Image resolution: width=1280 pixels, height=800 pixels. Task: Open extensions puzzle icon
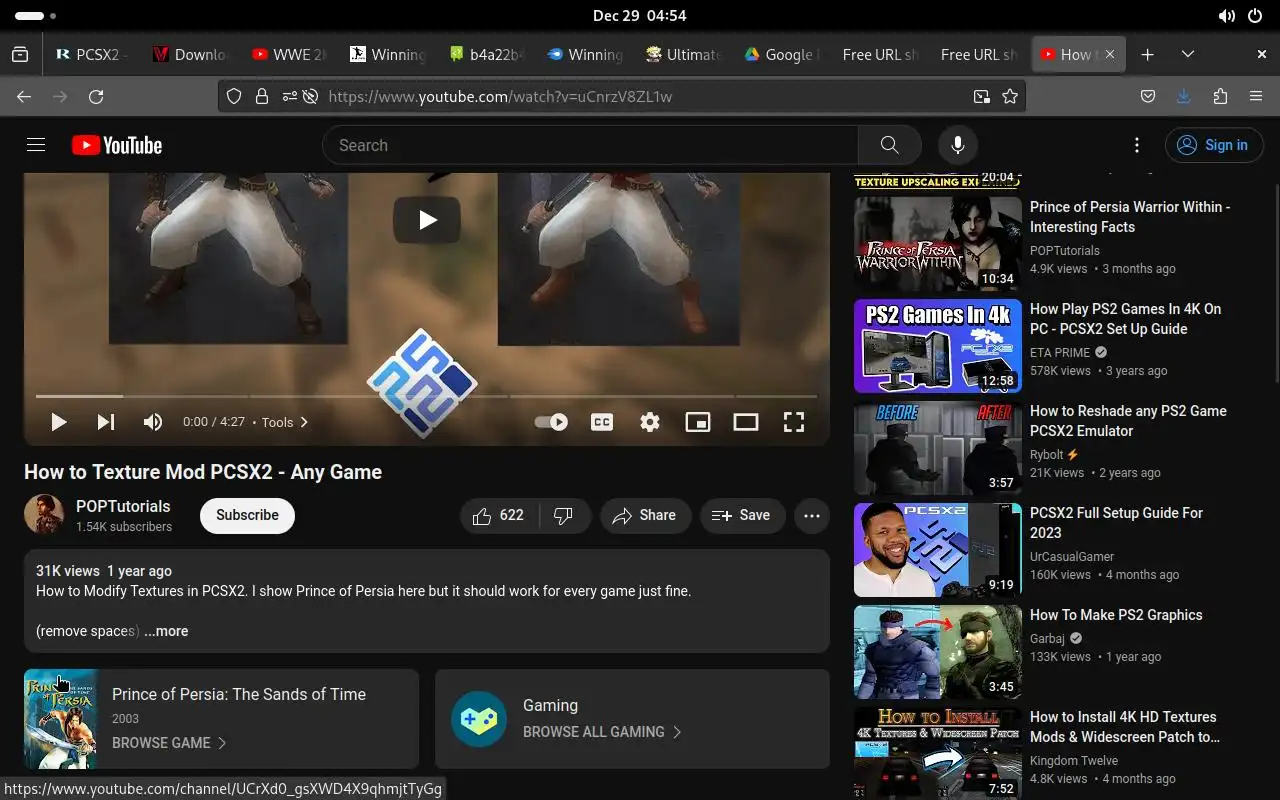(x=1220, y=97)
